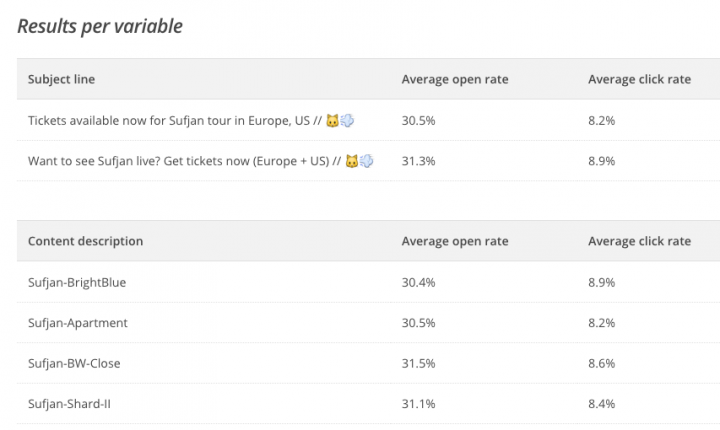Select 'Want to see Sufjan live?' subject line
720x430 pixels.
click(x=180, y=161)
